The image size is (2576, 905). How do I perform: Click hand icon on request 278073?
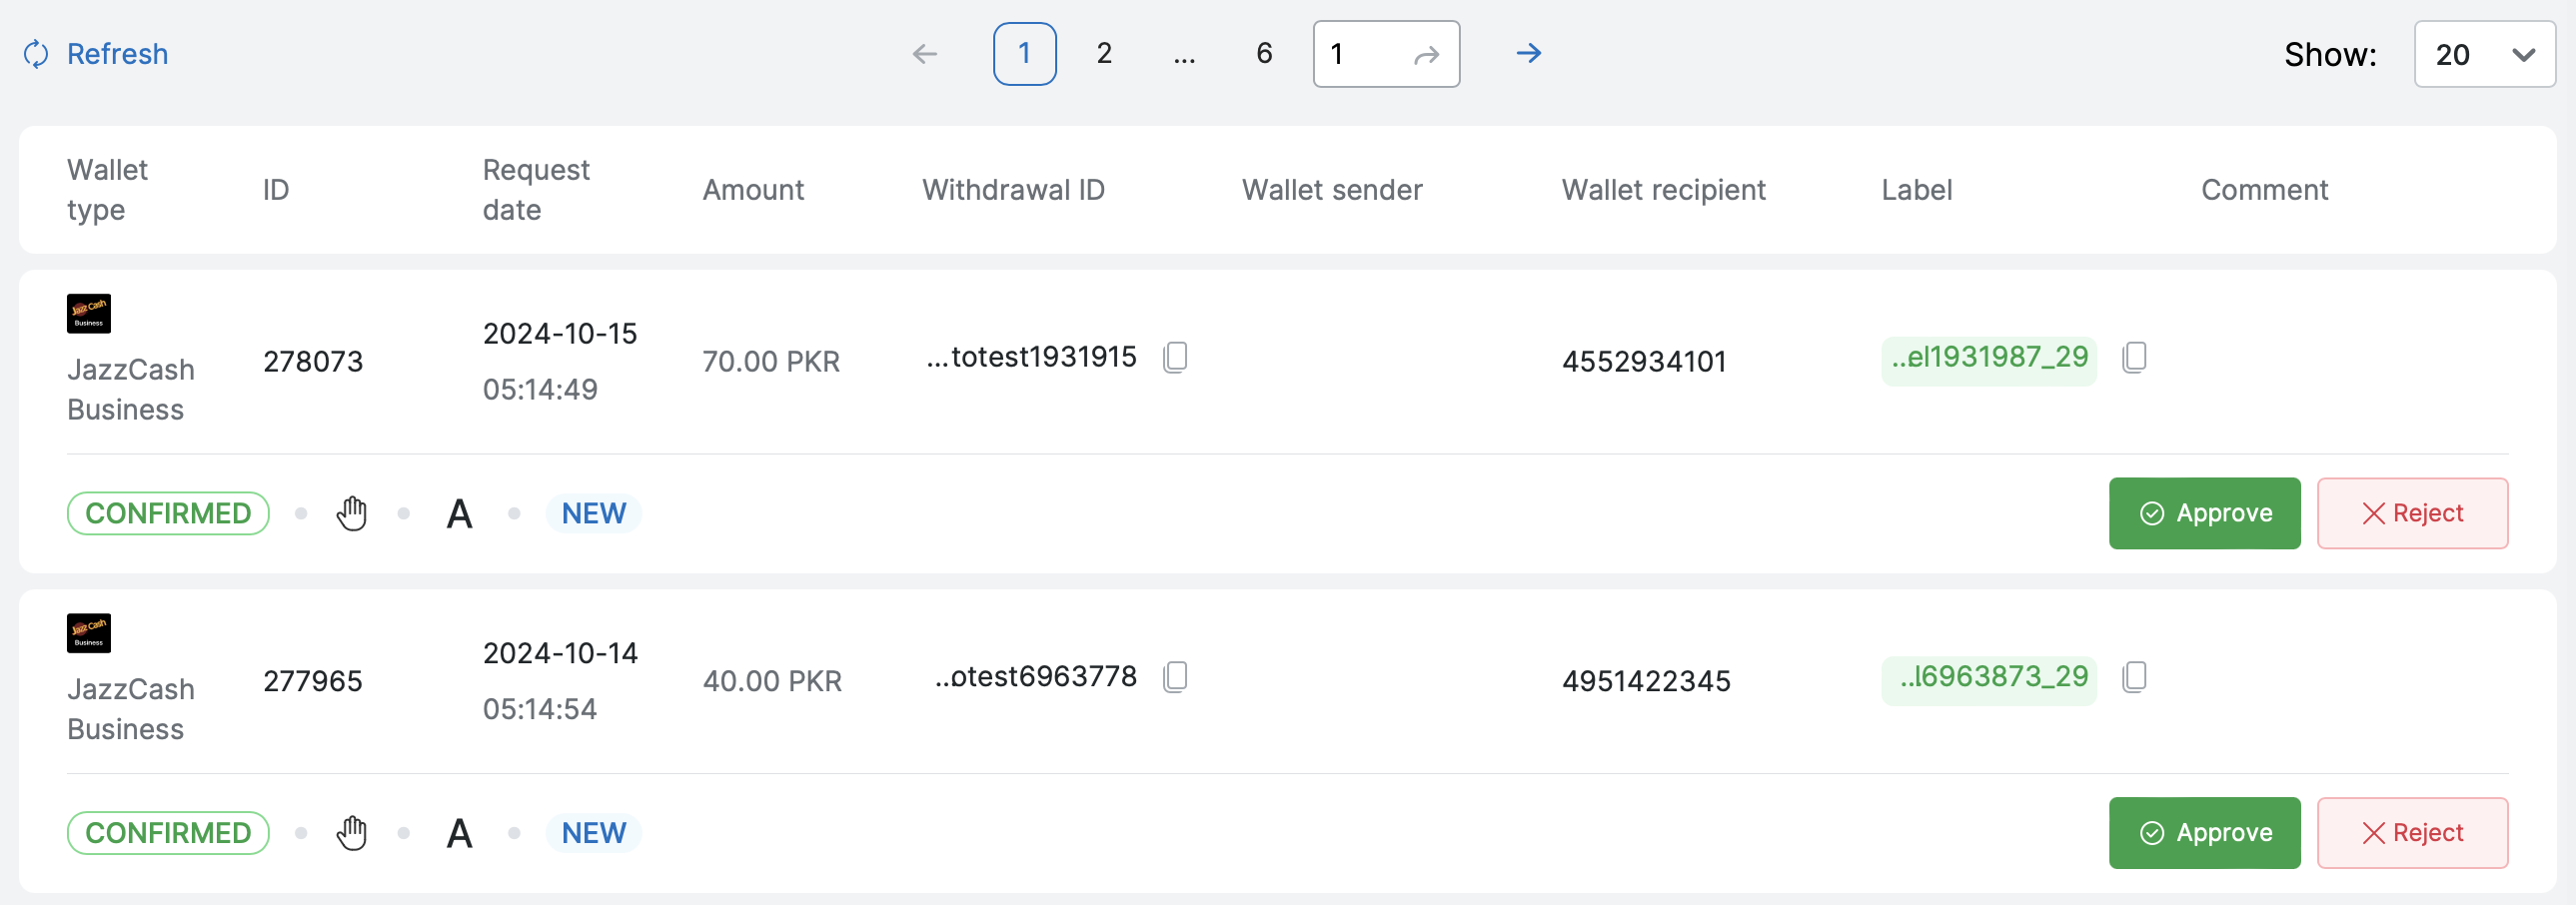point(351,513)
